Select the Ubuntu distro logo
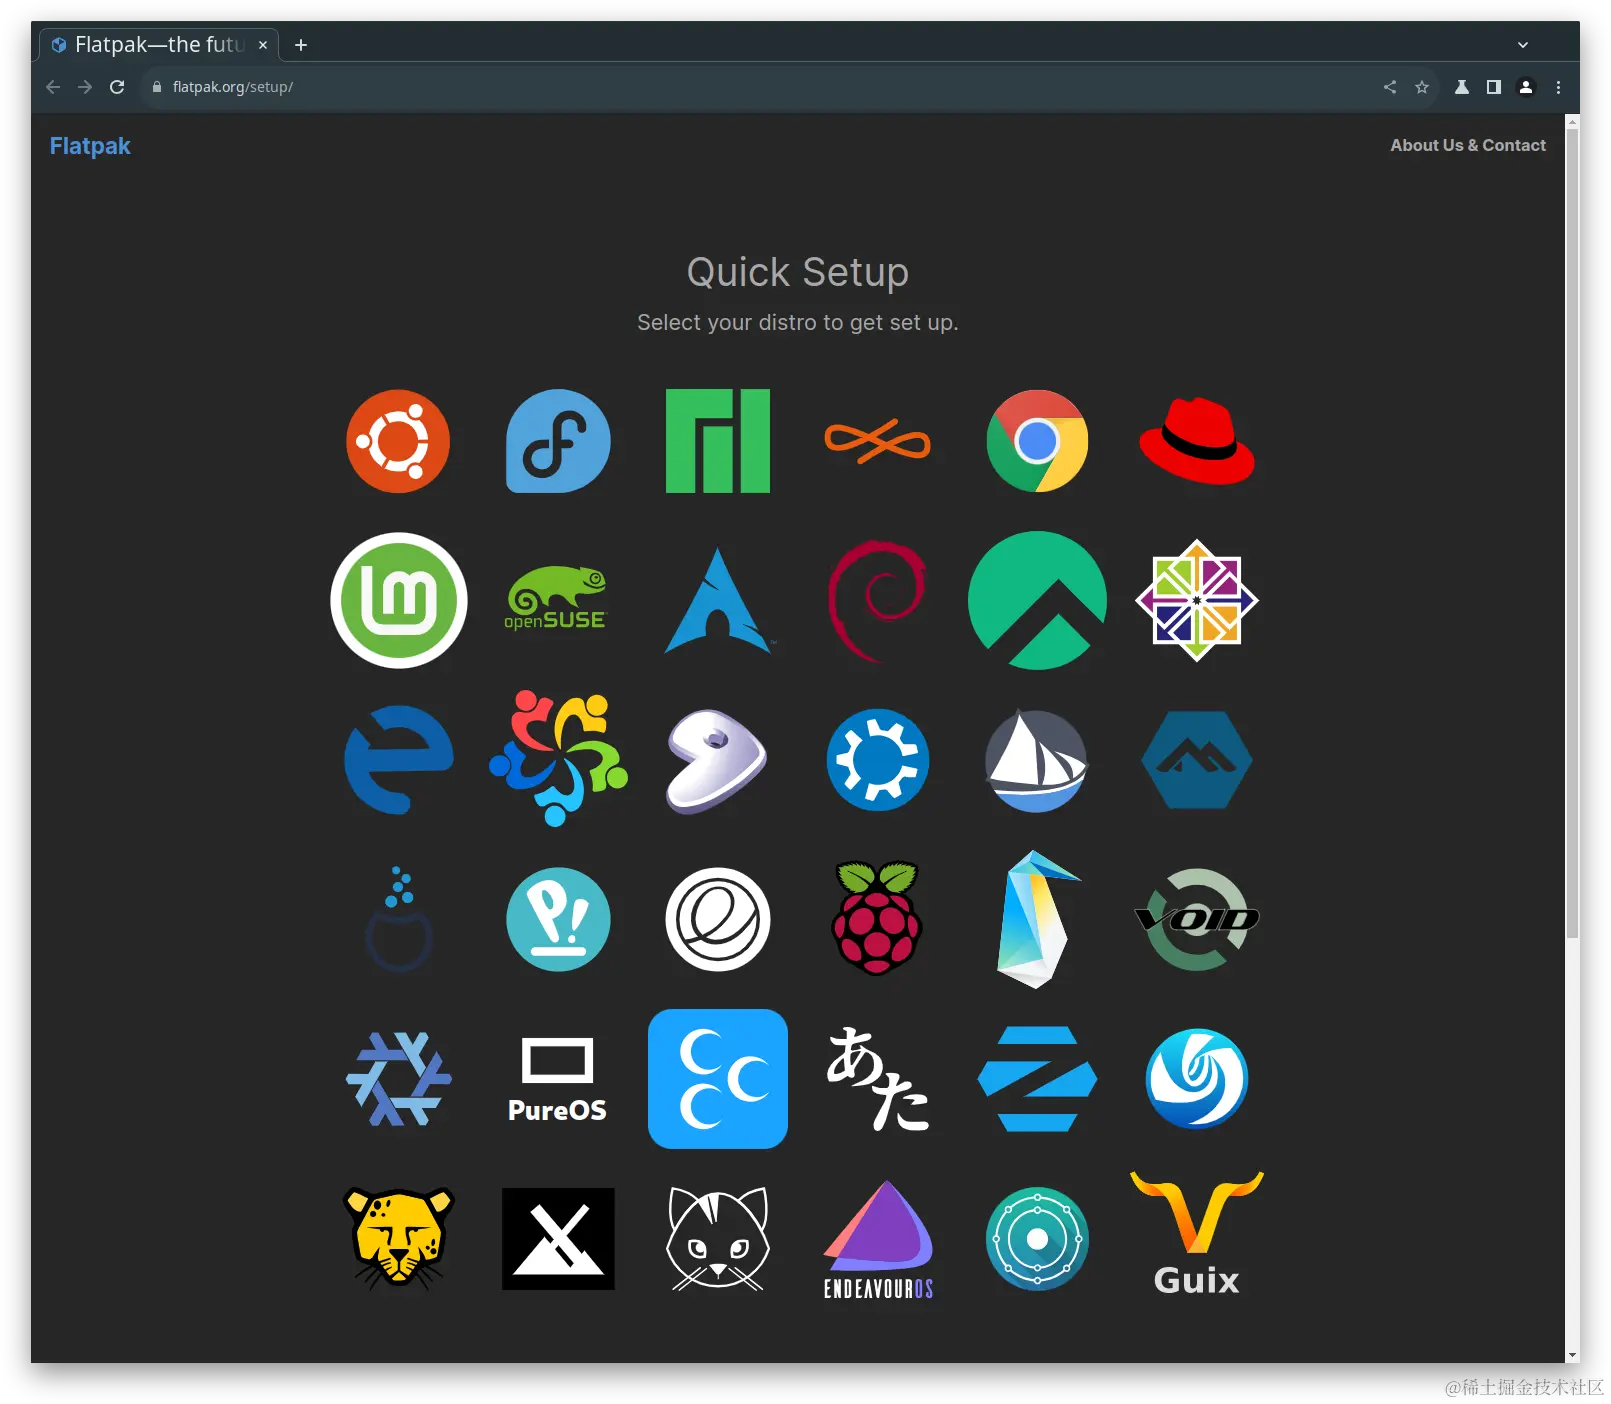 click(398, 441)
